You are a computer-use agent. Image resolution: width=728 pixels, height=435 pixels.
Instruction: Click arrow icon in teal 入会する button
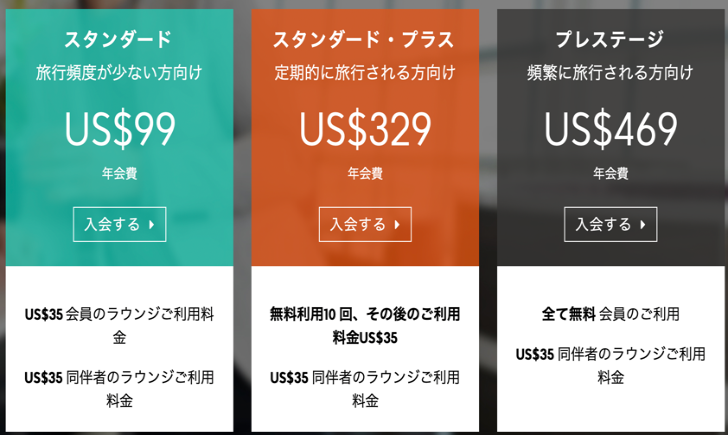pyautogui.click(x=151, y=225)
